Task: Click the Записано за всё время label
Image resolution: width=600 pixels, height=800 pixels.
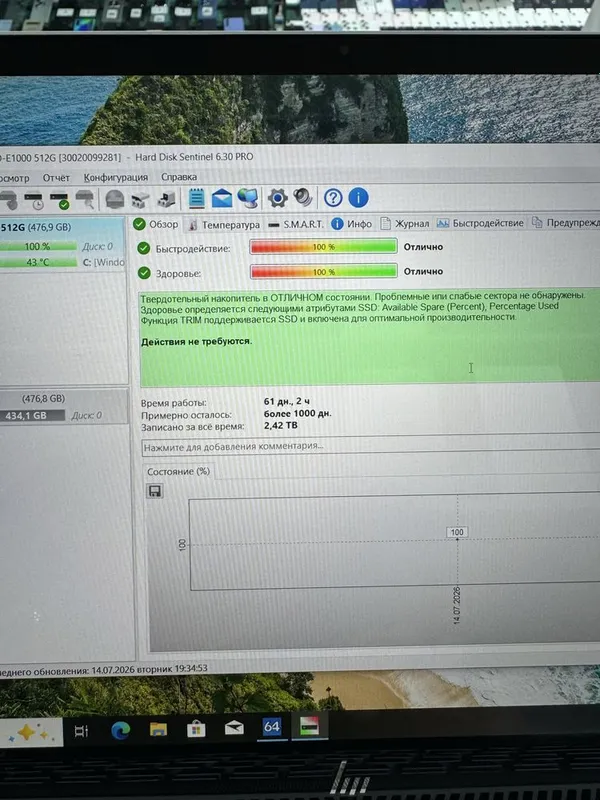Action: point(192,427)
